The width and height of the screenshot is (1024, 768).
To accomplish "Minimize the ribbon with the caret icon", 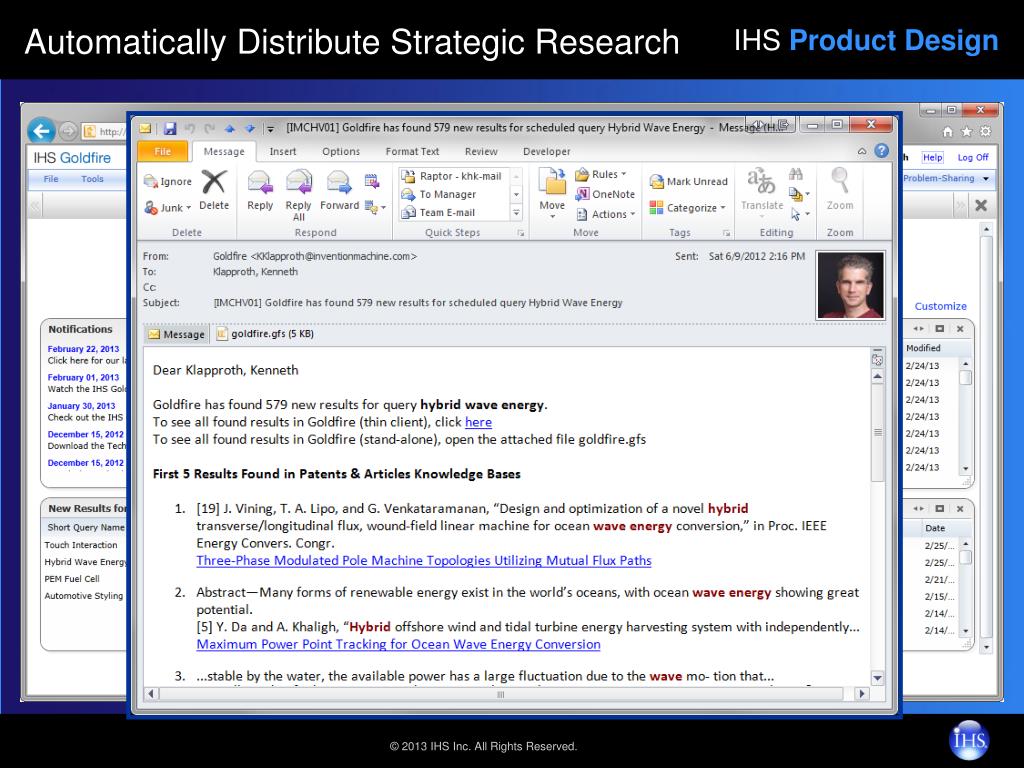I will click(862, 151).
